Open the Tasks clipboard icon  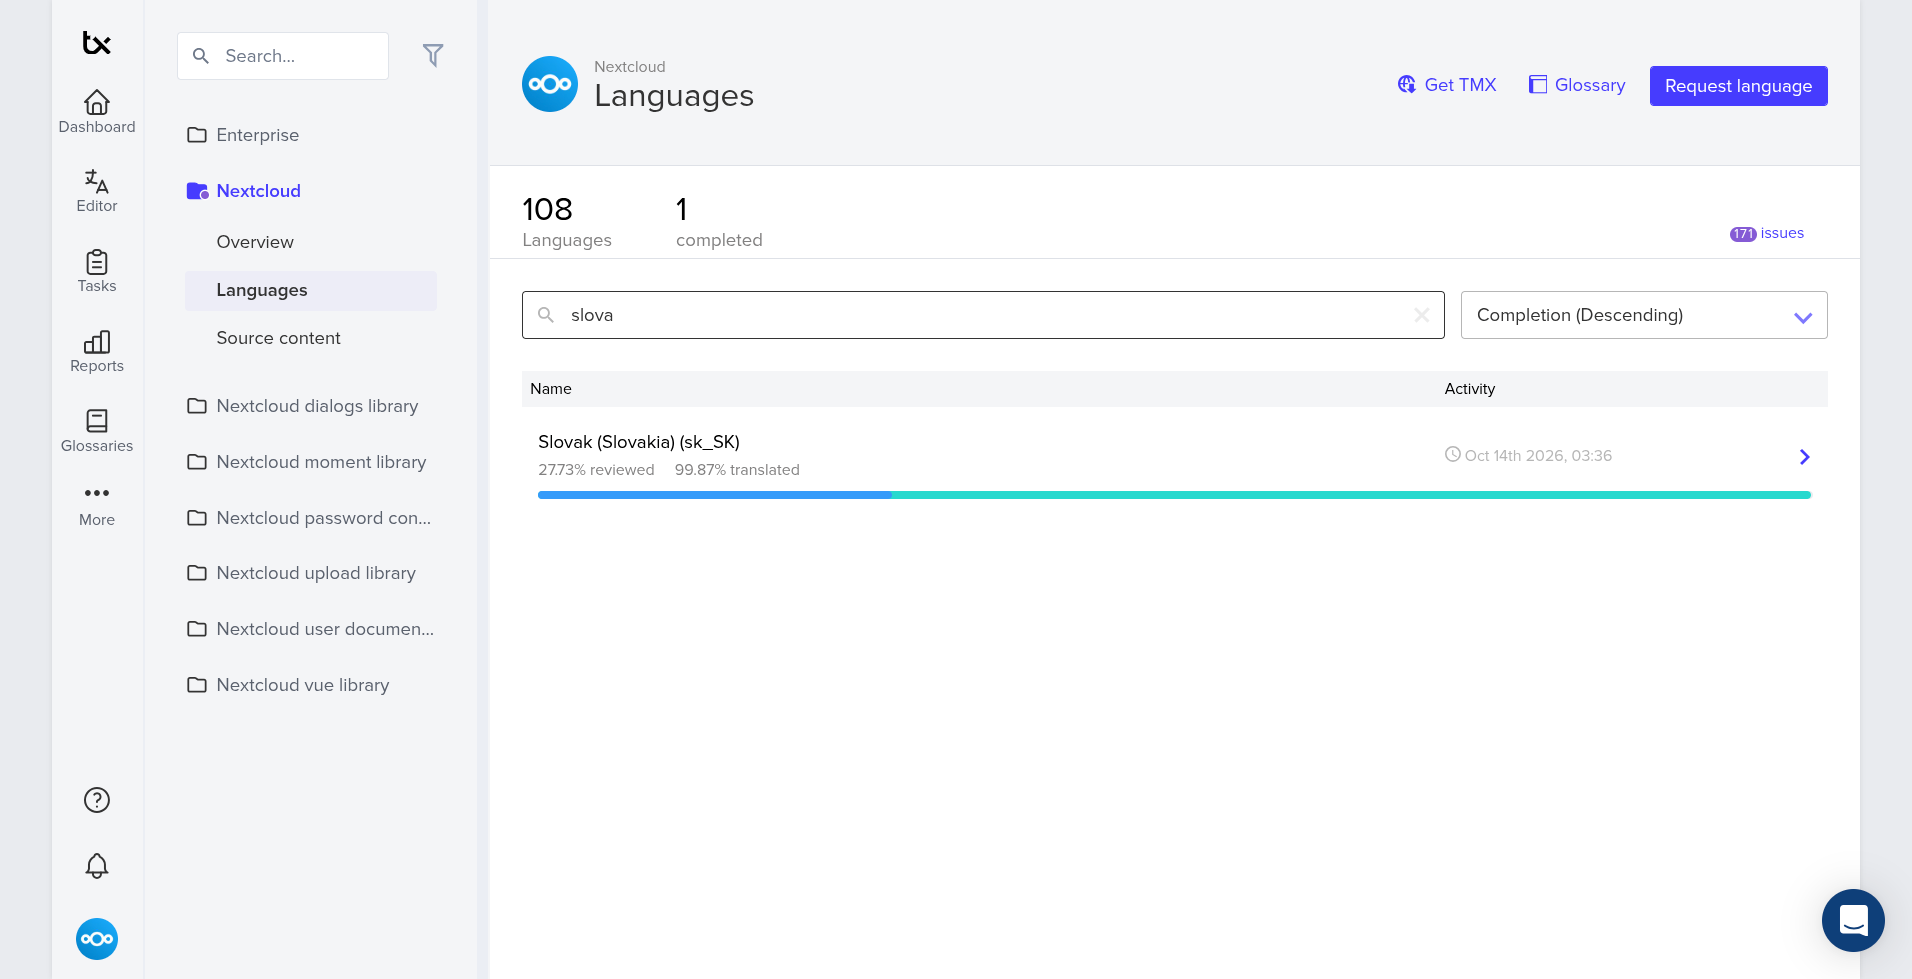tap(97, 262)
